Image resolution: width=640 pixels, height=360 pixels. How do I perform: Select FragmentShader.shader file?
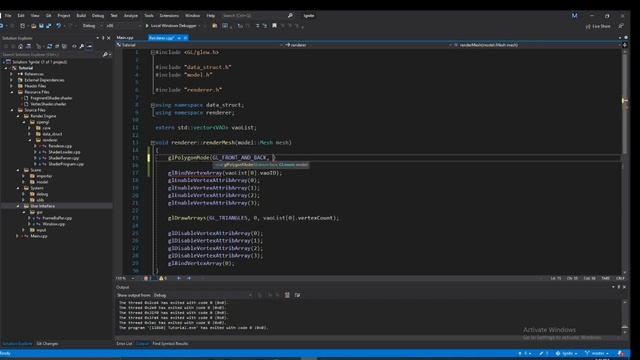click(51, 98)
